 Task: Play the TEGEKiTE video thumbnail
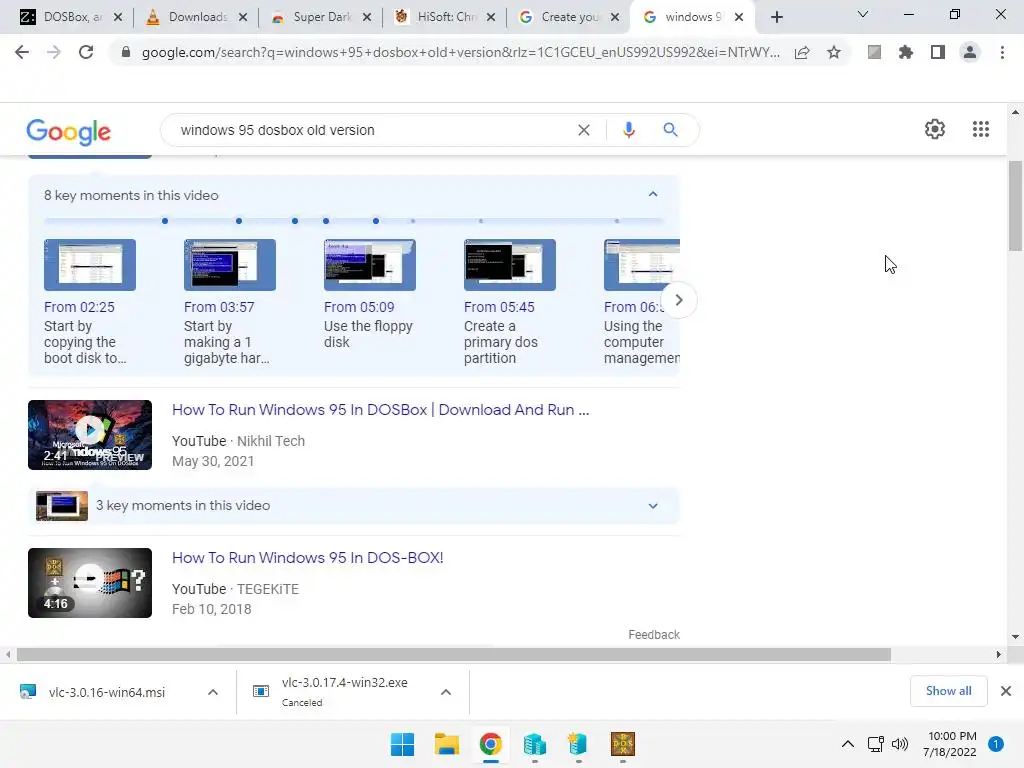tap(90, 583)
